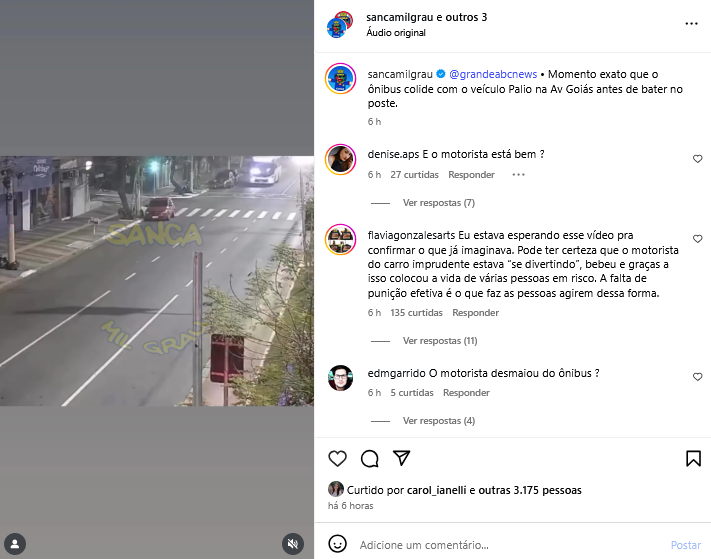
Task: Like denise.aps comment heart
Action: [x=697, y=159]
